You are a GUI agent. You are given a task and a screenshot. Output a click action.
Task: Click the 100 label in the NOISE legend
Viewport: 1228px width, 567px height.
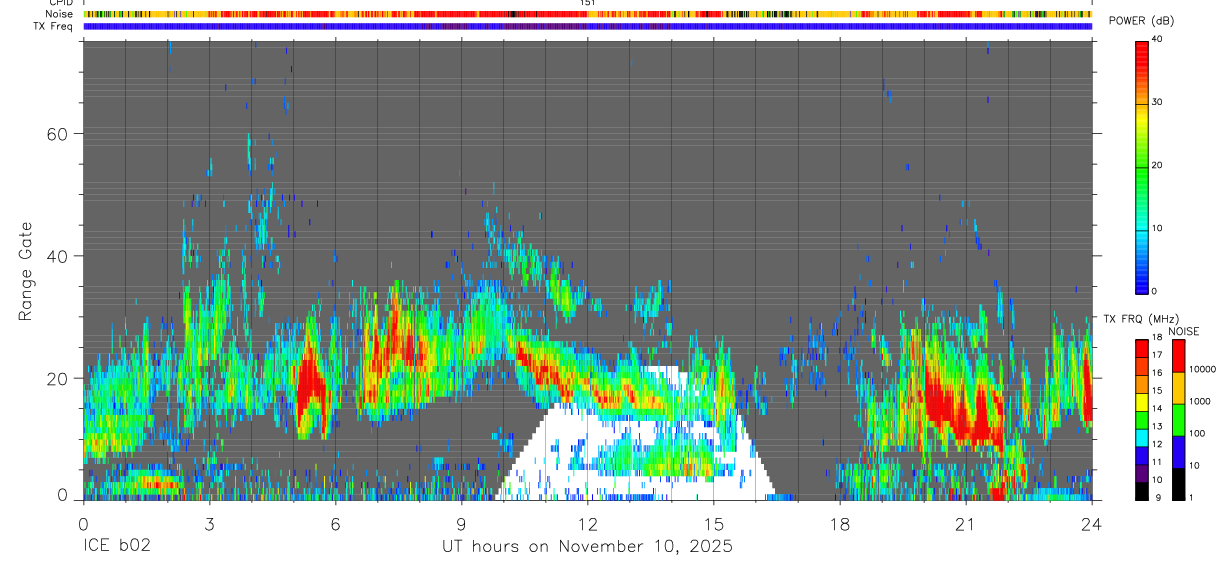click(1197, 433)
